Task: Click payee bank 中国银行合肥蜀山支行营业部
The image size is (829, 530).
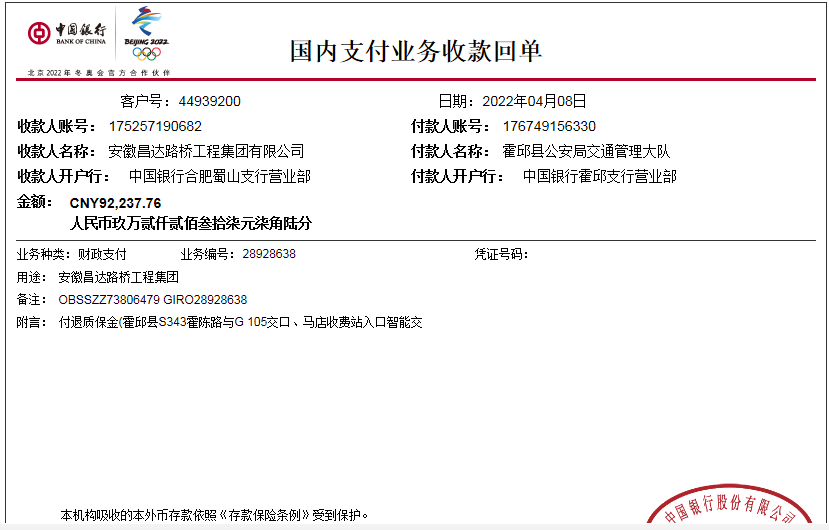Action: pos(220,176)
